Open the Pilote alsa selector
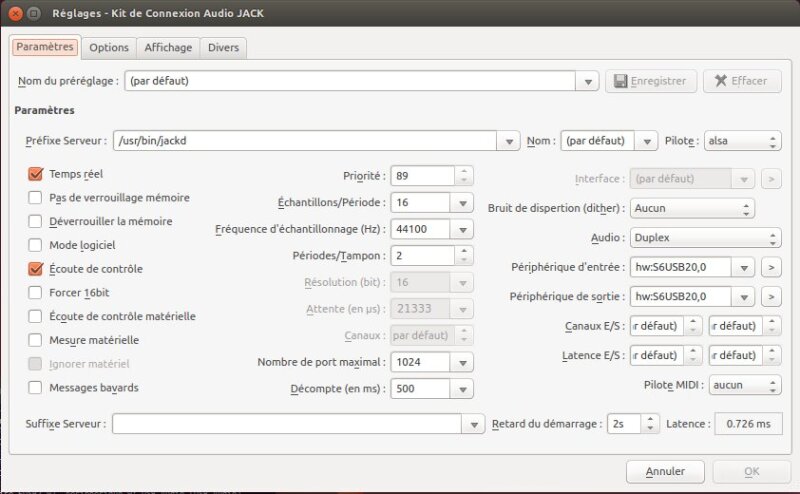The width and height of the screenshot is (800, 494). coord(742,141)
